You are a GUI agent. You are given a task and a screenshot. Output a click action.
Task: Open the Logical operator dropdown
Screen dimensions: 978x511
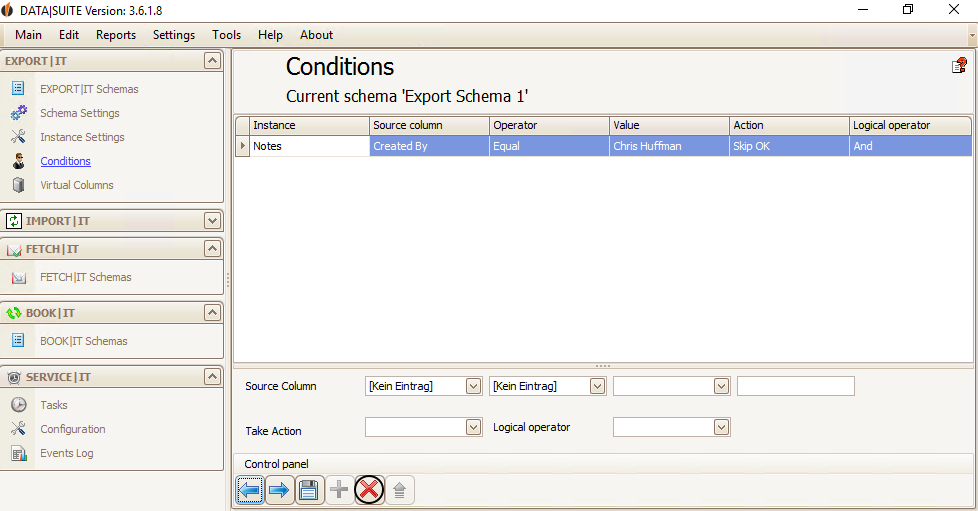pyautogui.click(x=721, y=427)
